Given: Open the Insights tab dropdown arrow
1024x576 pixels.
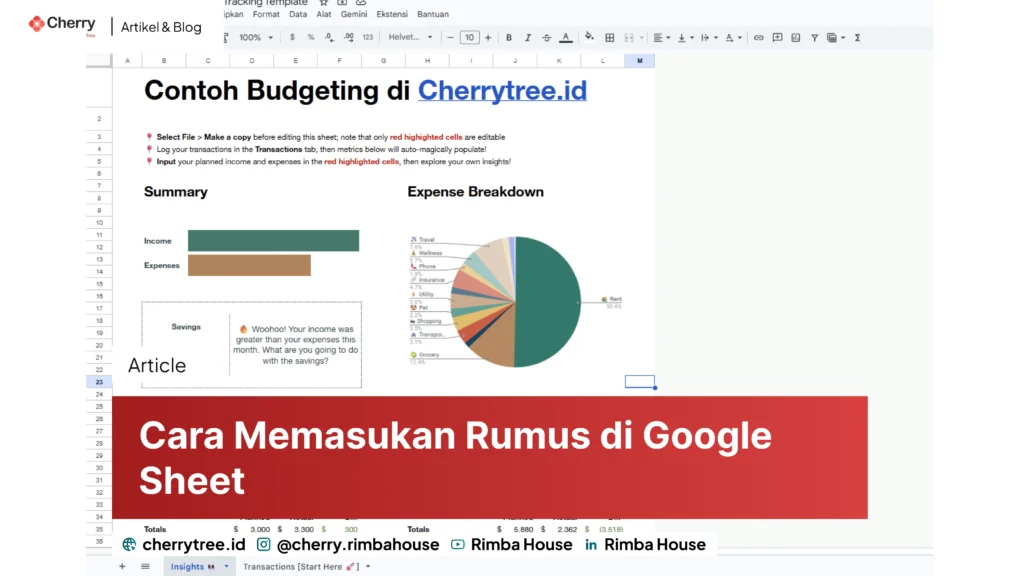Looking at the screenshot, I should pyautogui.click(x=227, y=566).
